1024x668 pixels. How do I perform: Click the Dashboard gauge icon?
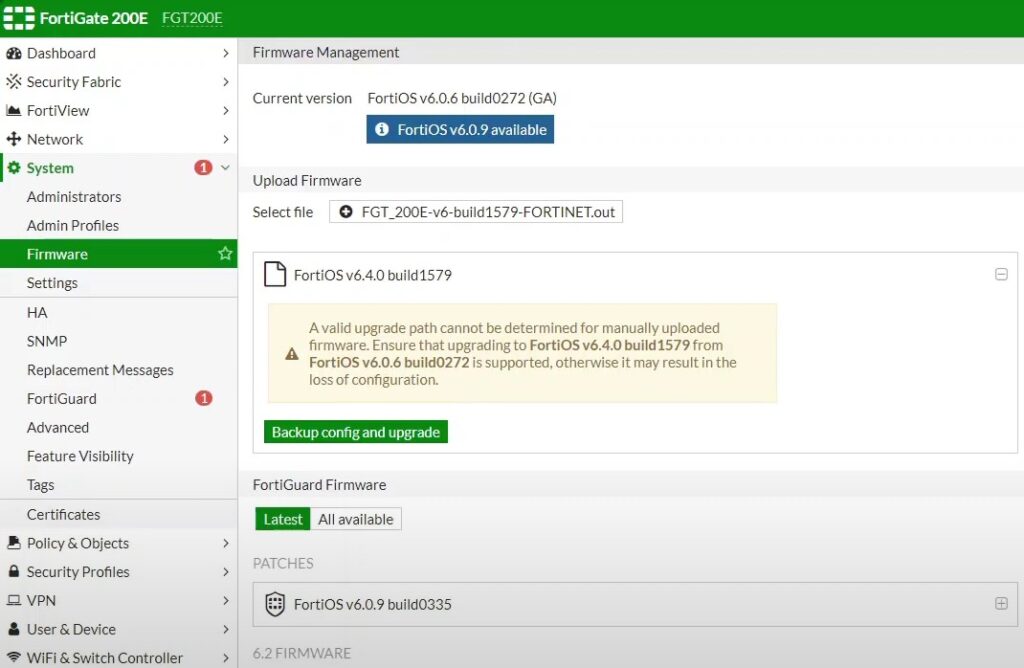pos(14,54)
